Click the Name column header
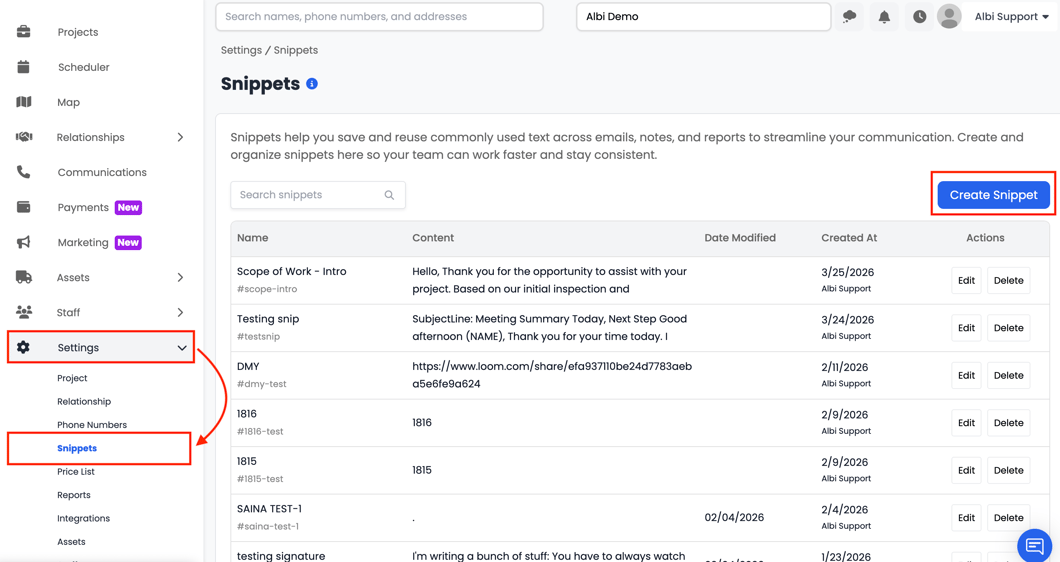This screenshot has width=1060, height=562. click(x=253, y=238)
